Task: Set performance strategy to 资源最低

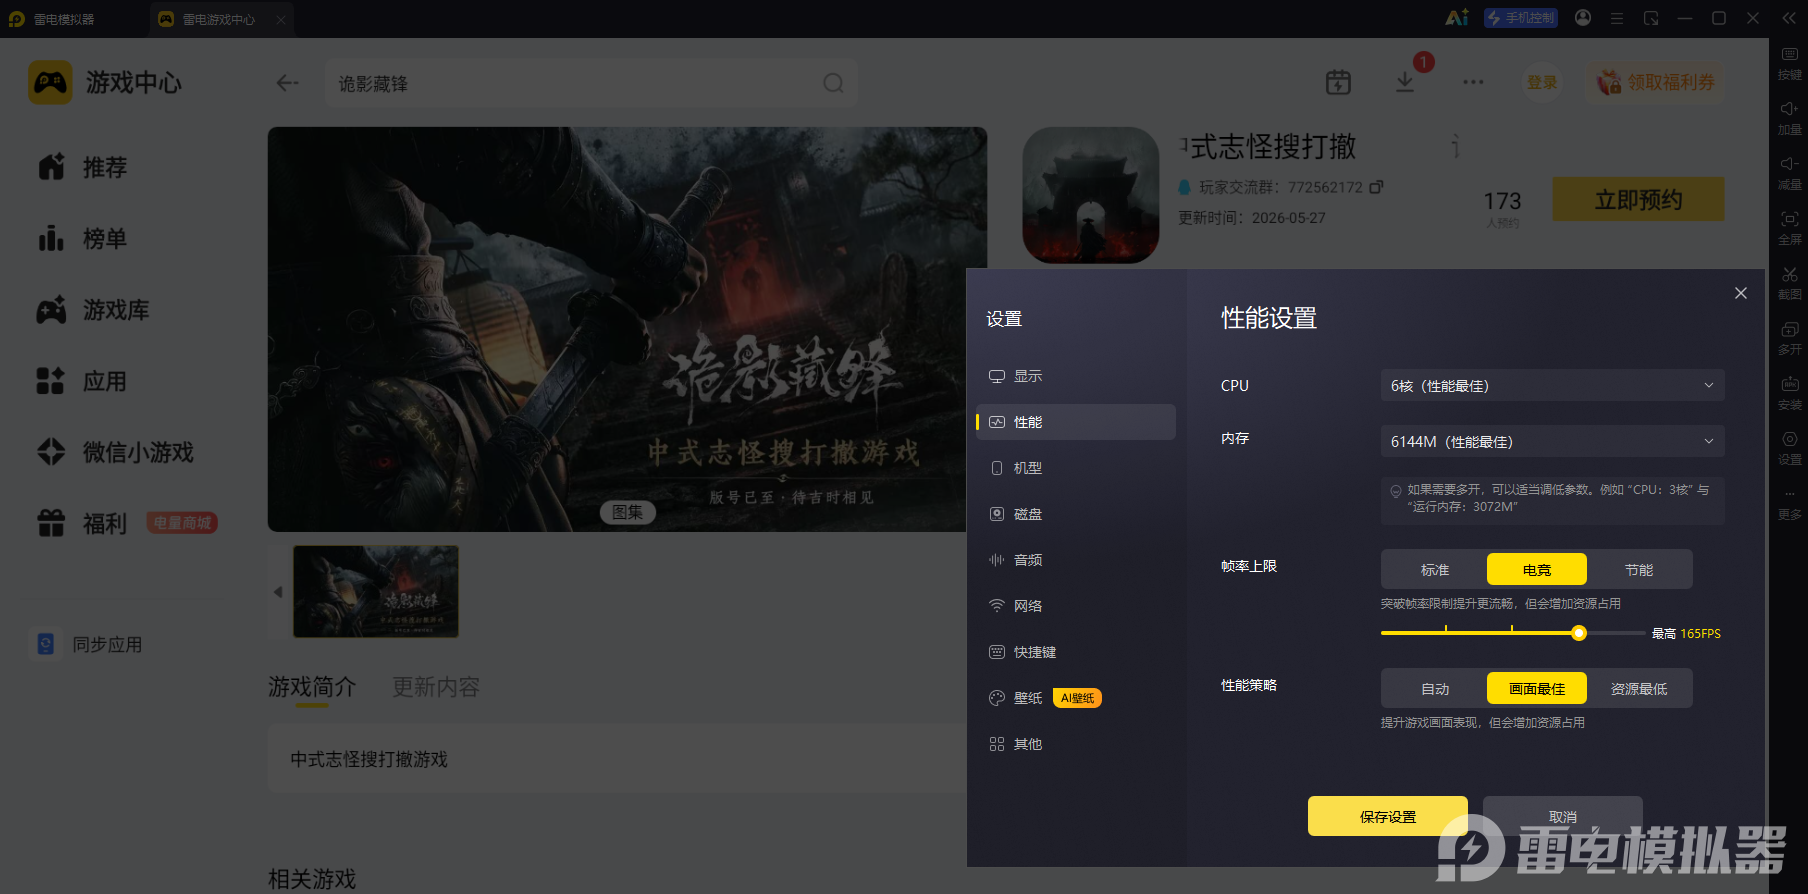Action: (1639, 688)
